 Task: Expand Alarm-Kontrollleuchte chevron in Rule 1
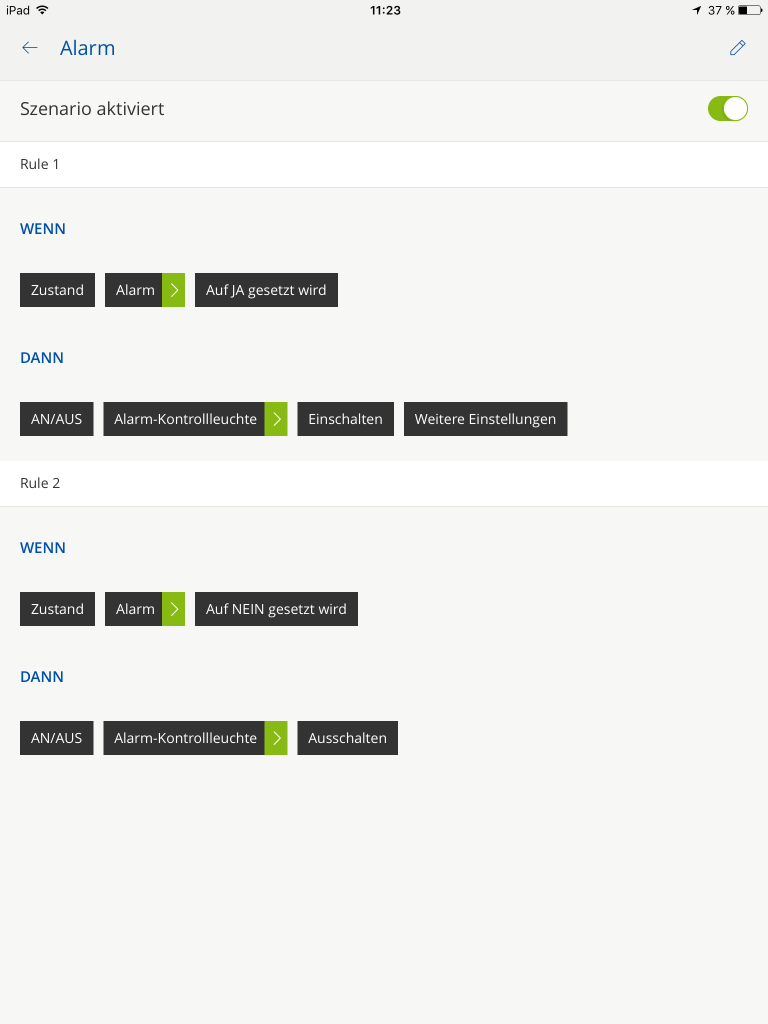276,419
